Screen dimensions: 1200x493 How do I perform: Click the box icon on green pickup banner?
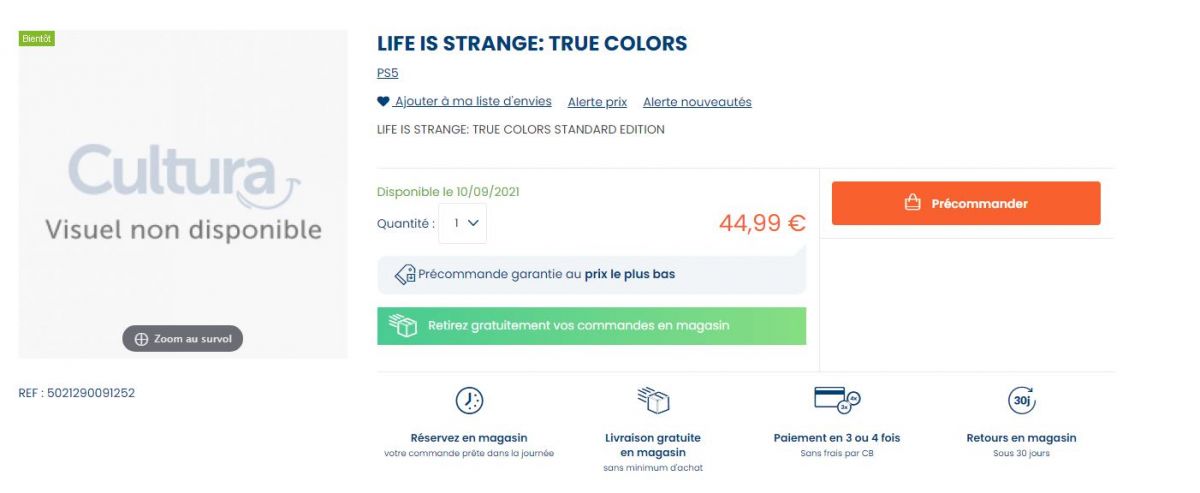402,326
